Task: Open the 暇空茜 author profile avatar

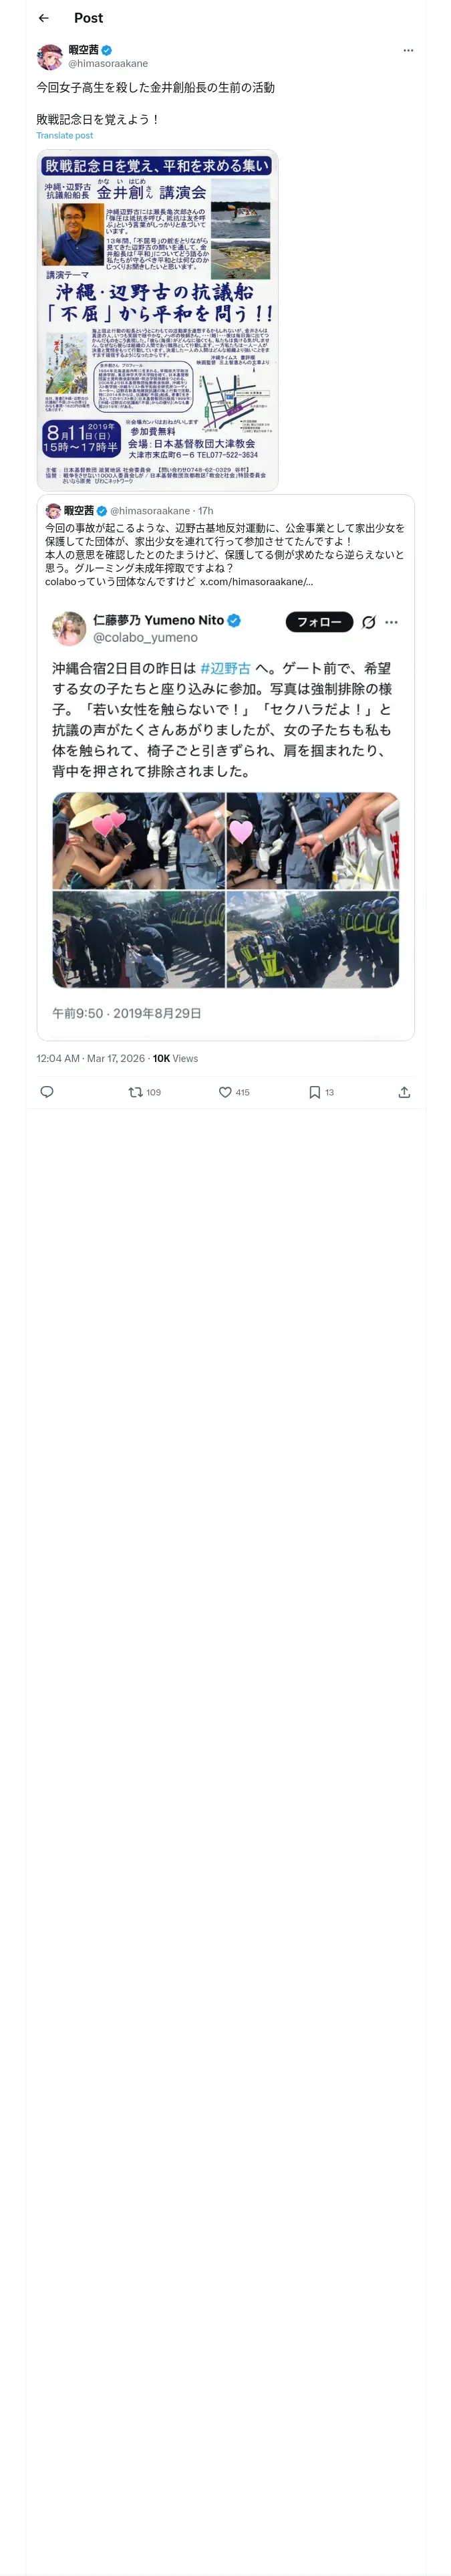Action: click(x=50, y=56)
